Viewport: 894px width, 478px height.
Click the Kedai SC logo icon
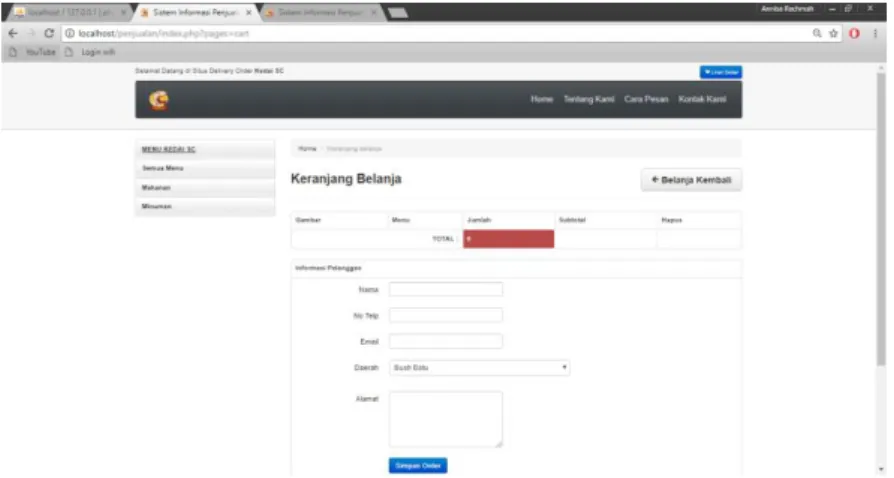click(159, 100)
